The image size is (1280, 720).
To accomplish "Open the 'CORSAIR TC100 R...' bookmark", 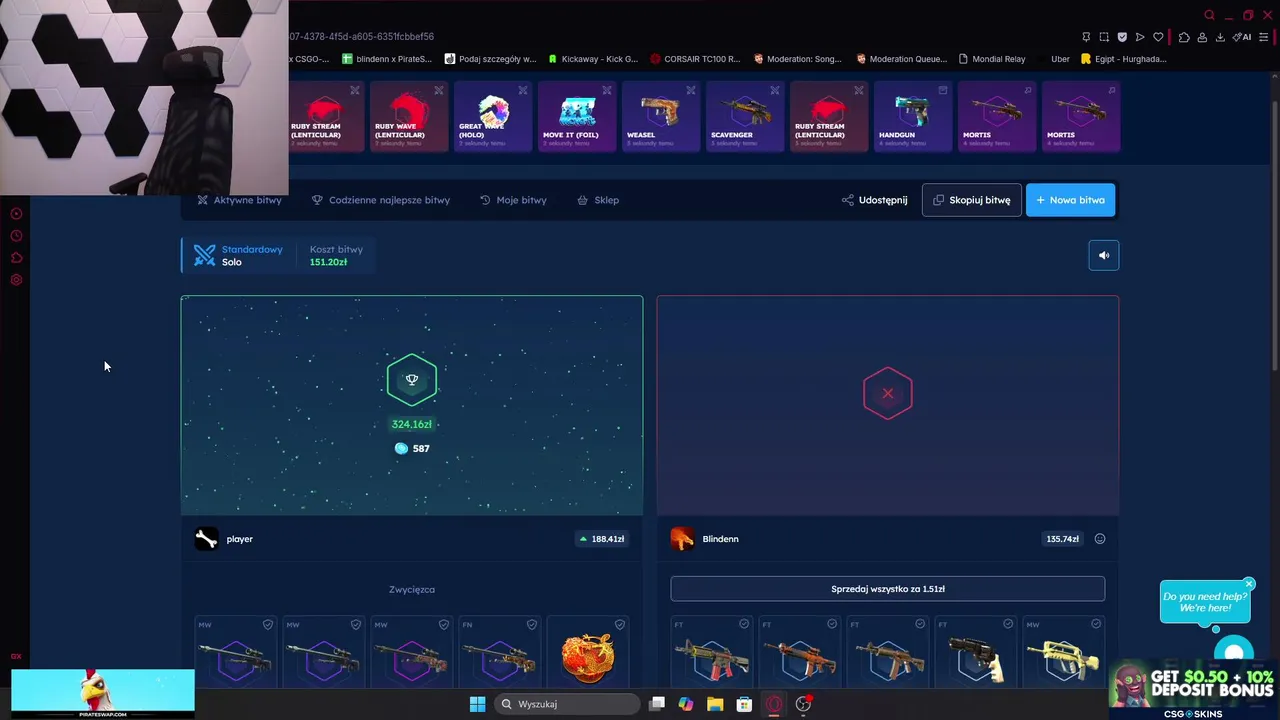I will click(x=695, y=59).
